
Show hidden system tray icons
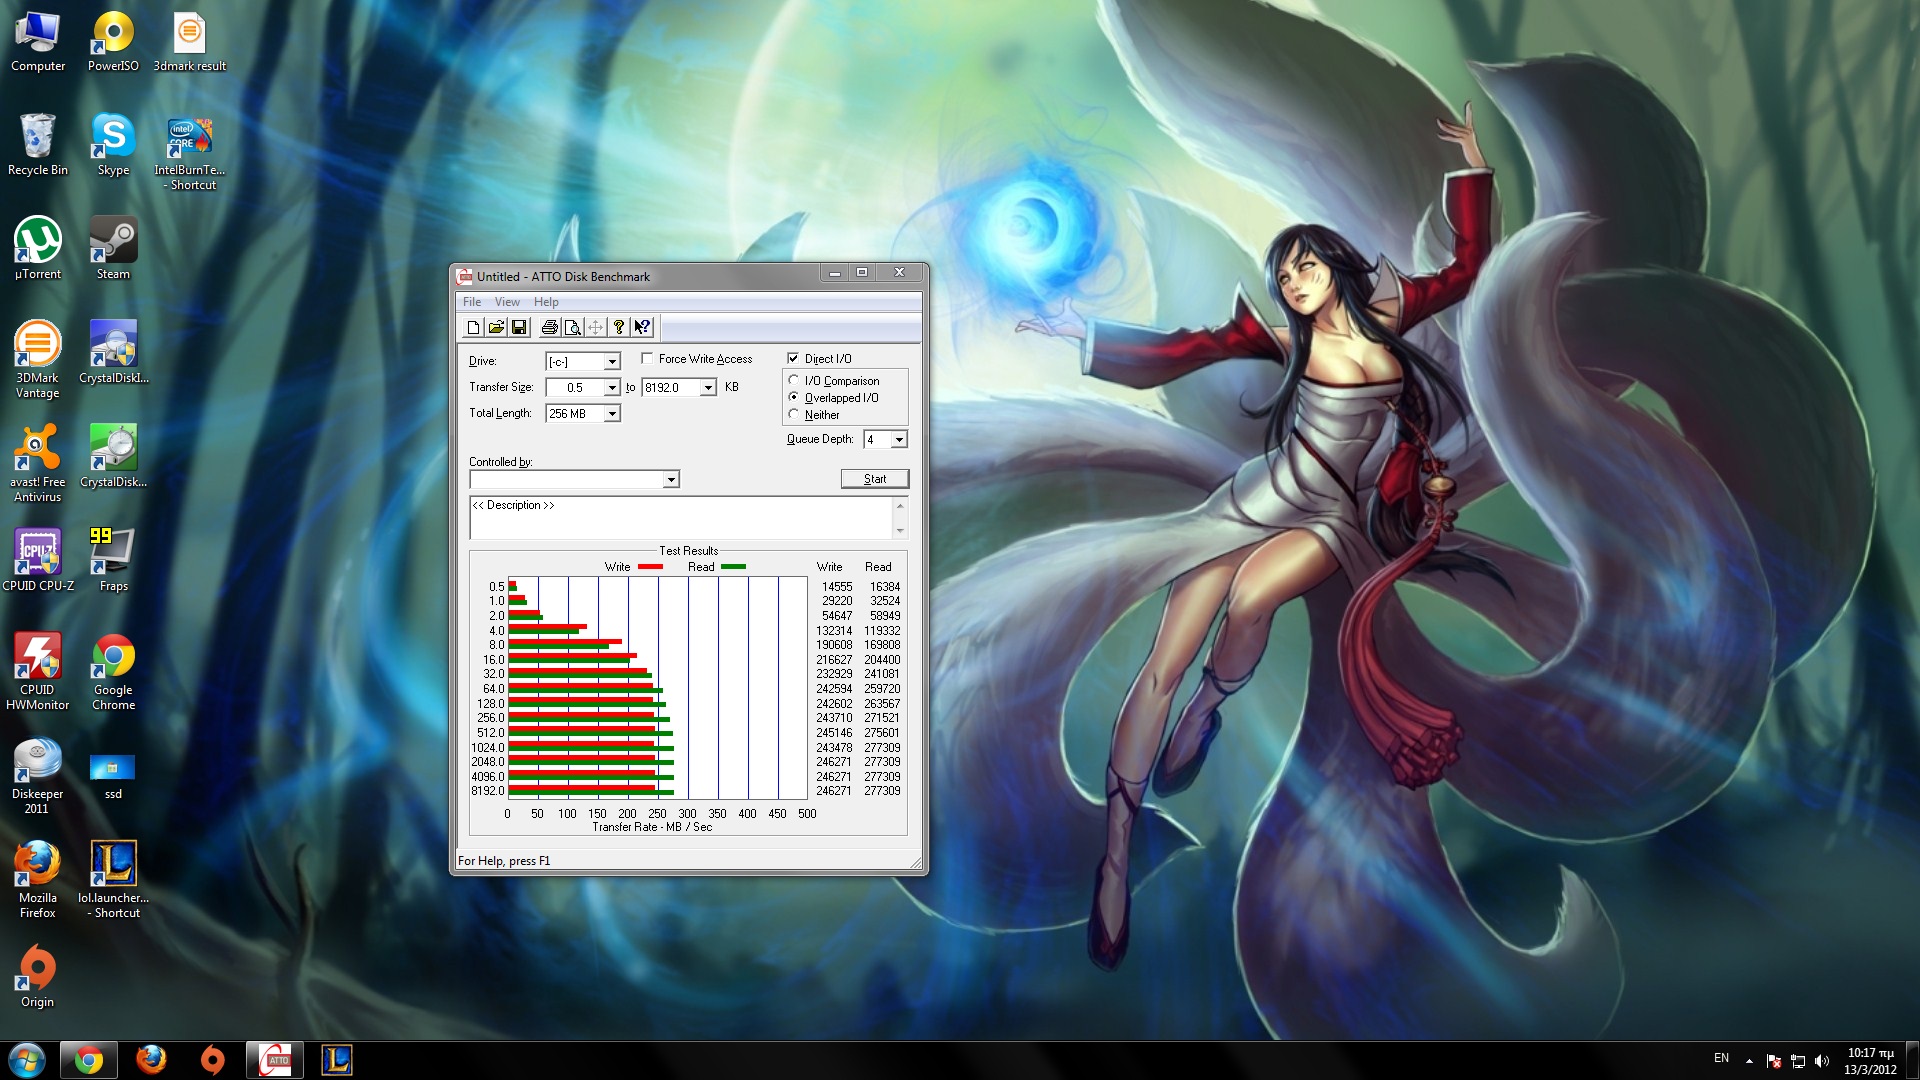click(x=1749, y=1060)
